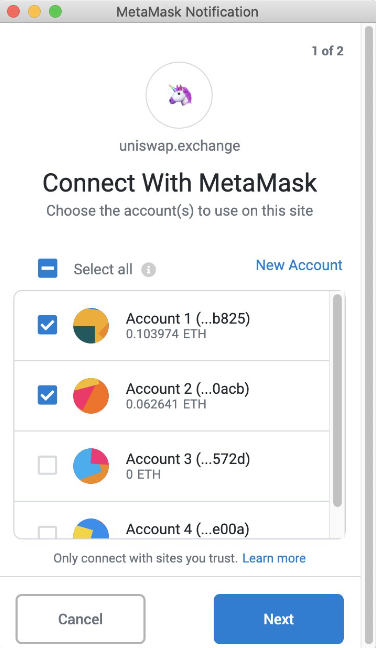Screen dimensions: 376x648
Task: Toggle the Select all checkbox
Action: coord(48,268)
